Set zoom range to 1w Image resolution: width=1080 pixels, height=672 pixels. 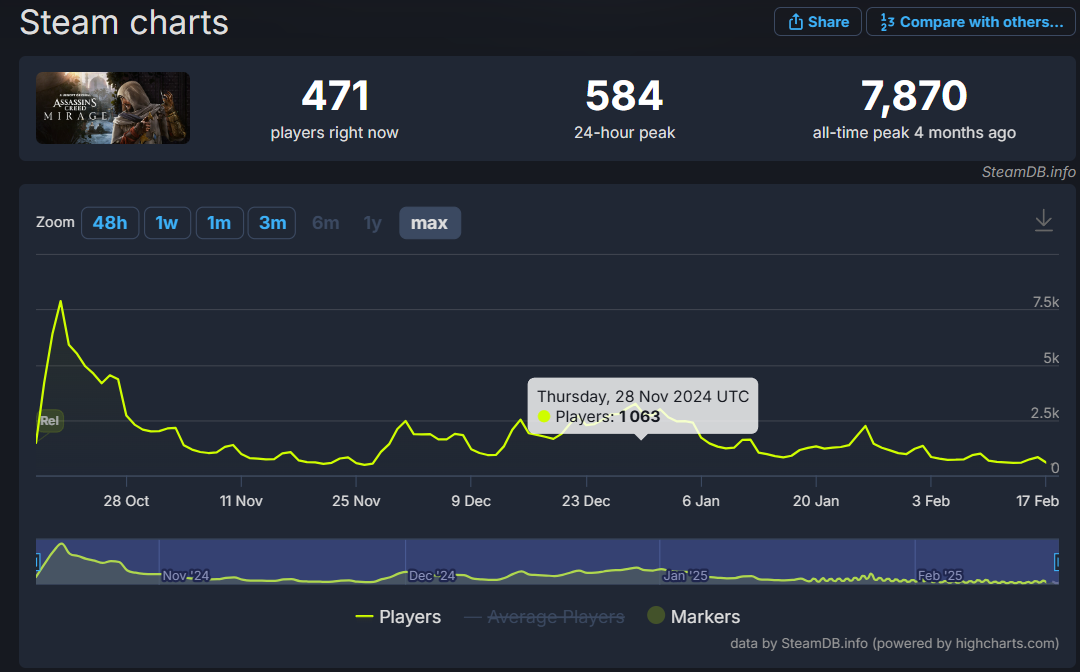click(167, 223)
